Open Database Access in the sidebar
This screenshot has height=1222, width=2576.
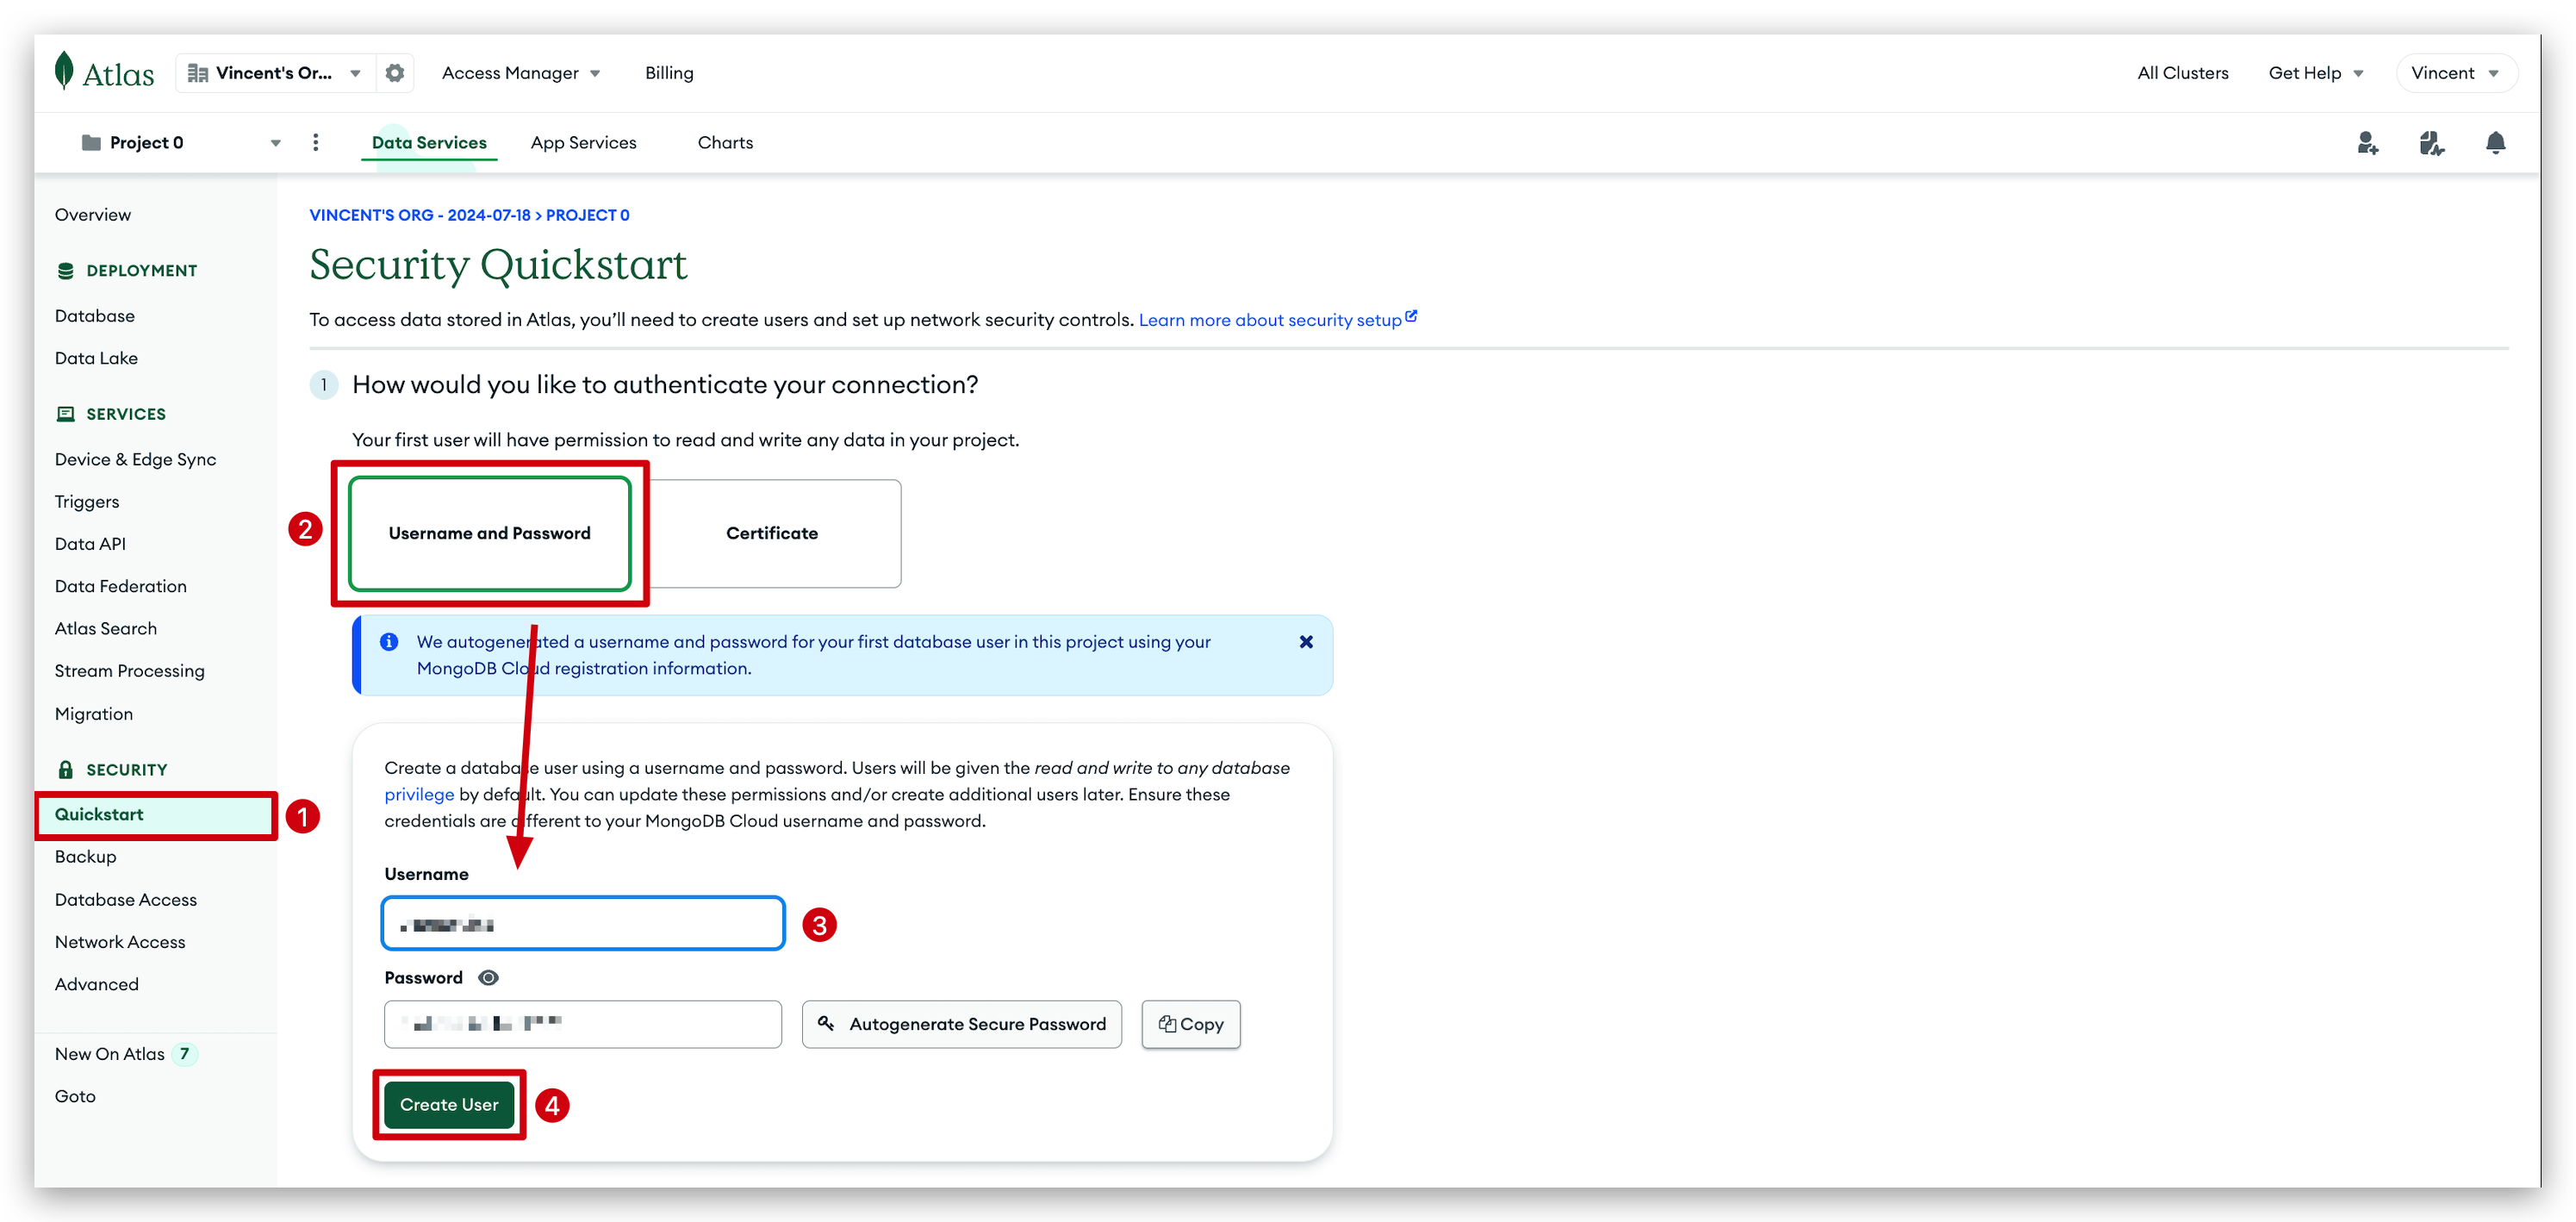(x=126, y=900)
